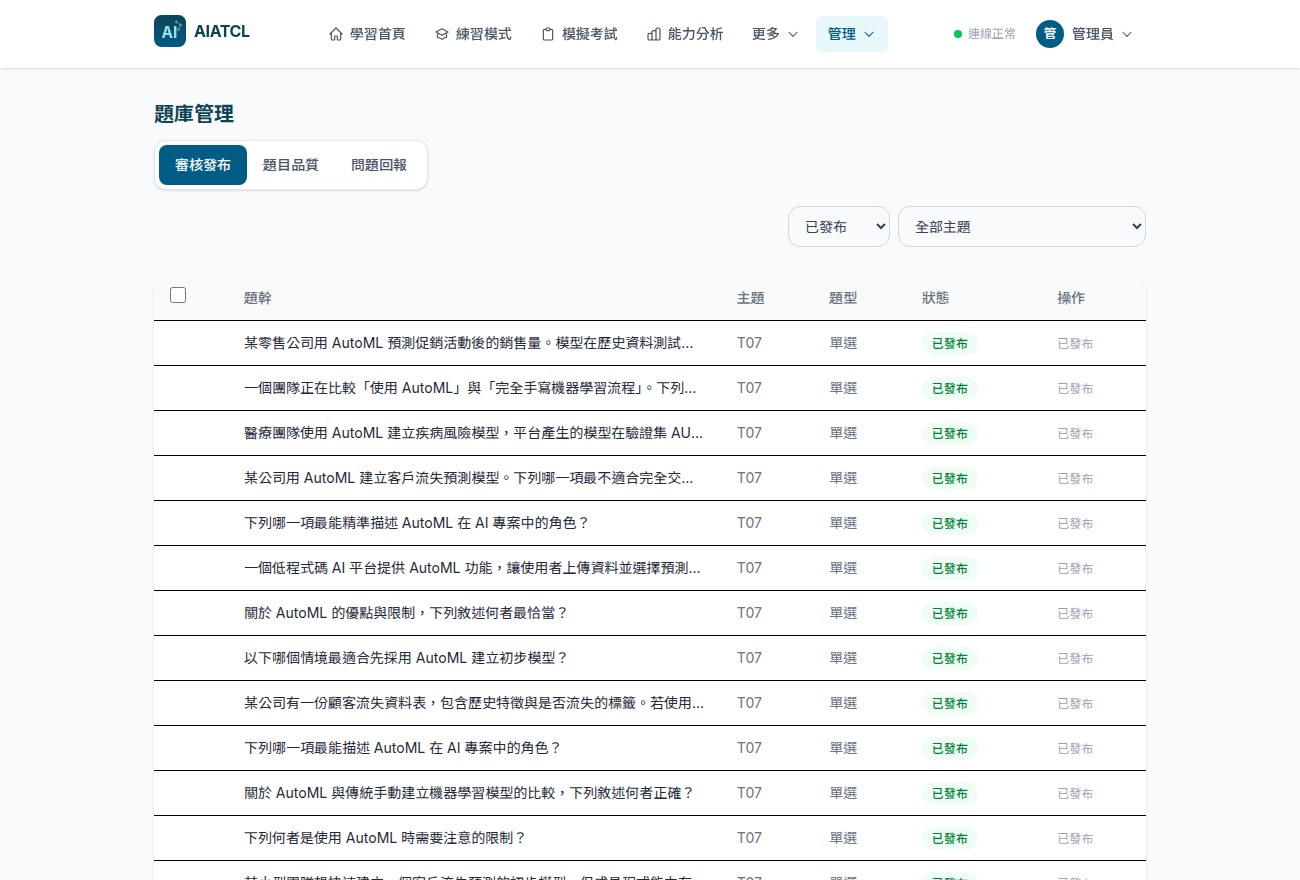This screenshot has width=1300, height=880.
Task: Click question 某零售公司用 AutoML 預測促銷活動
Action: click(469, 343)
